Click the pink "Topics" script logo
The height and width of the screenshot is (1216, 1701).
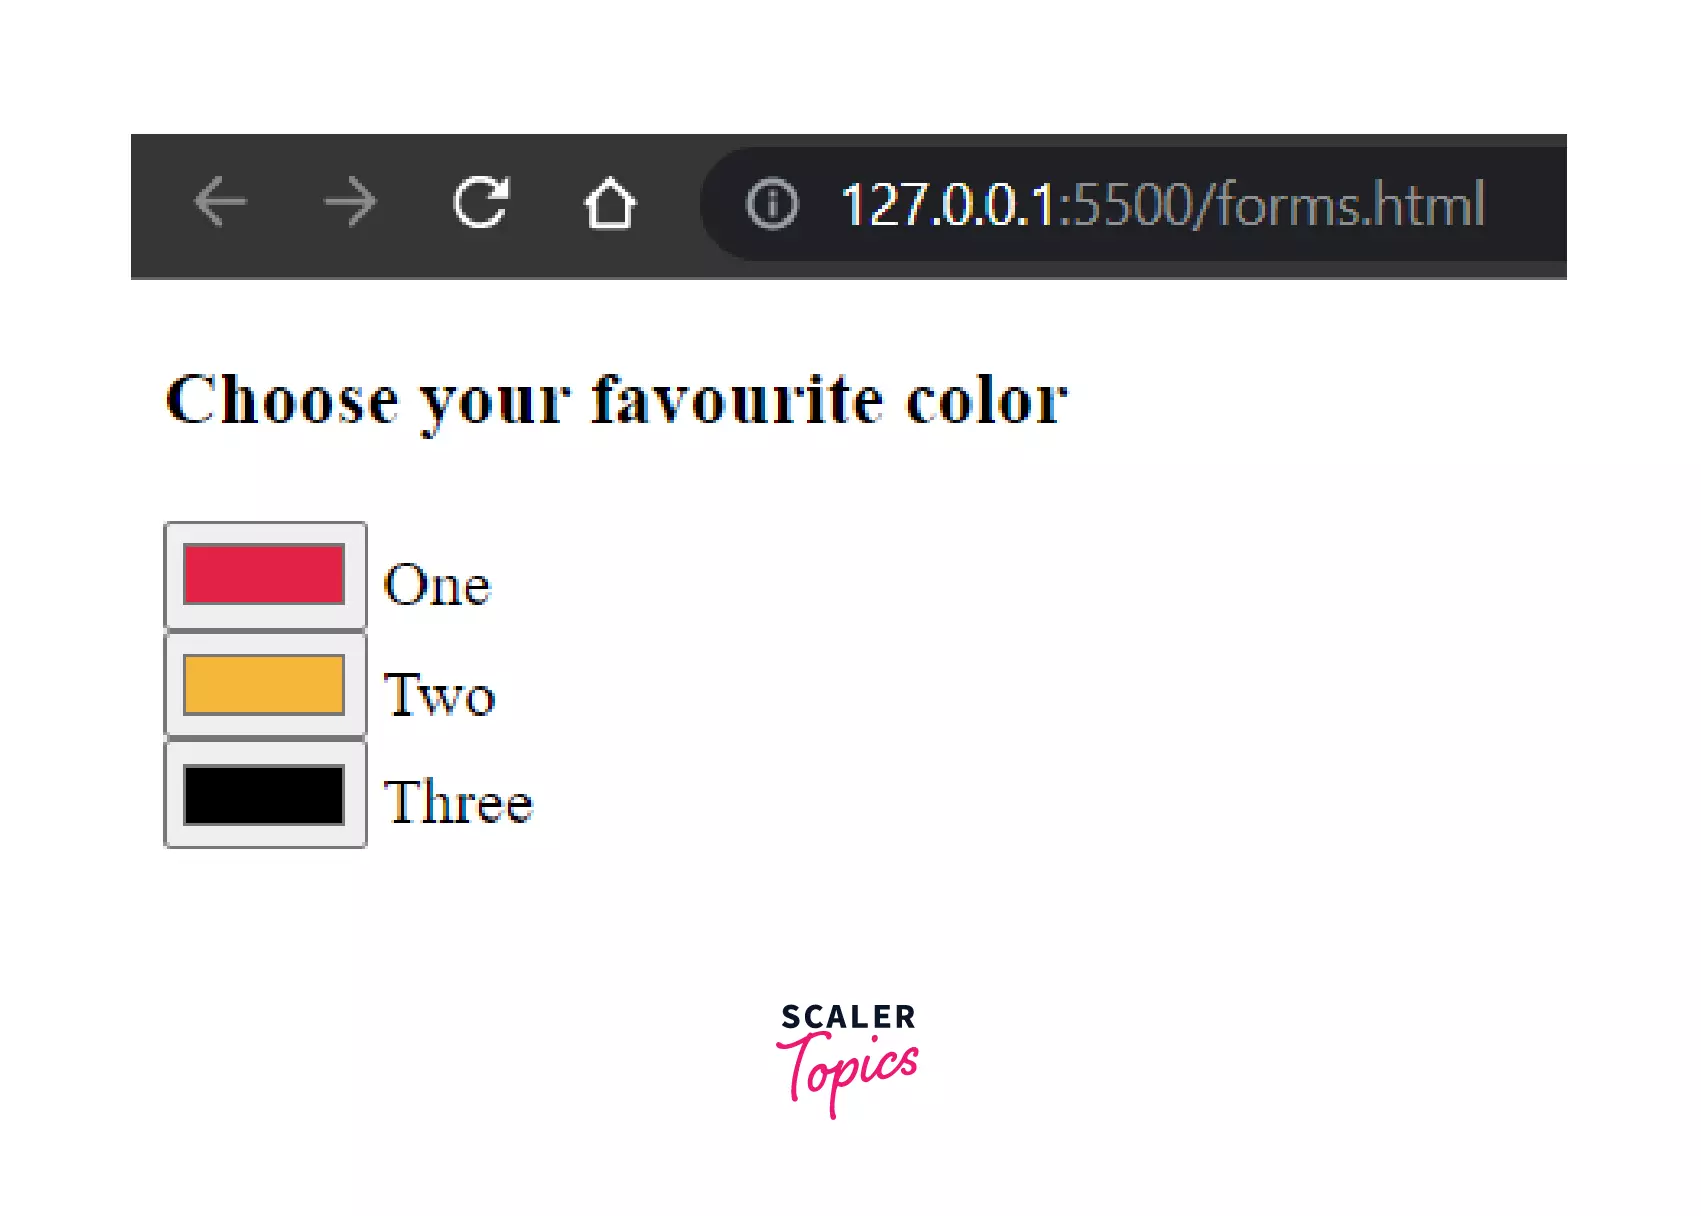point(848,1070)
